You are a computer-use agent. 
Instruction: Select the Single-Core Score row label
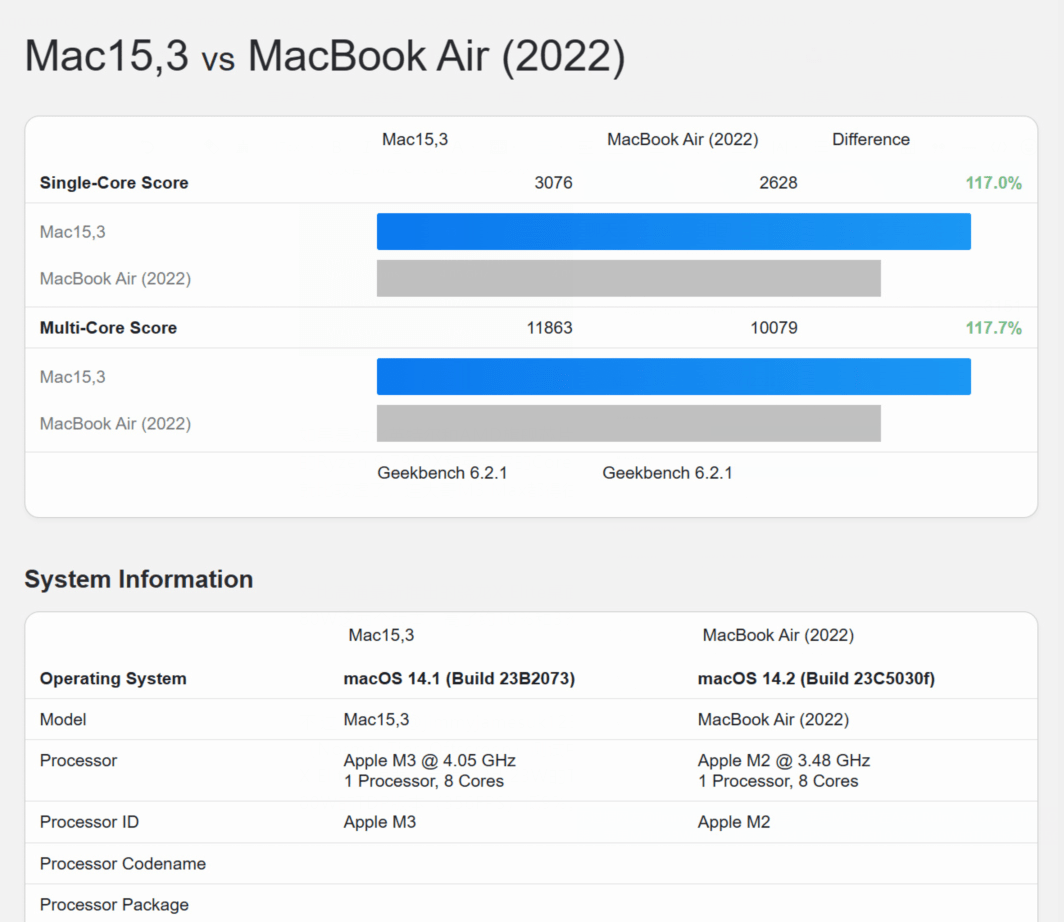tap(114, 183)
